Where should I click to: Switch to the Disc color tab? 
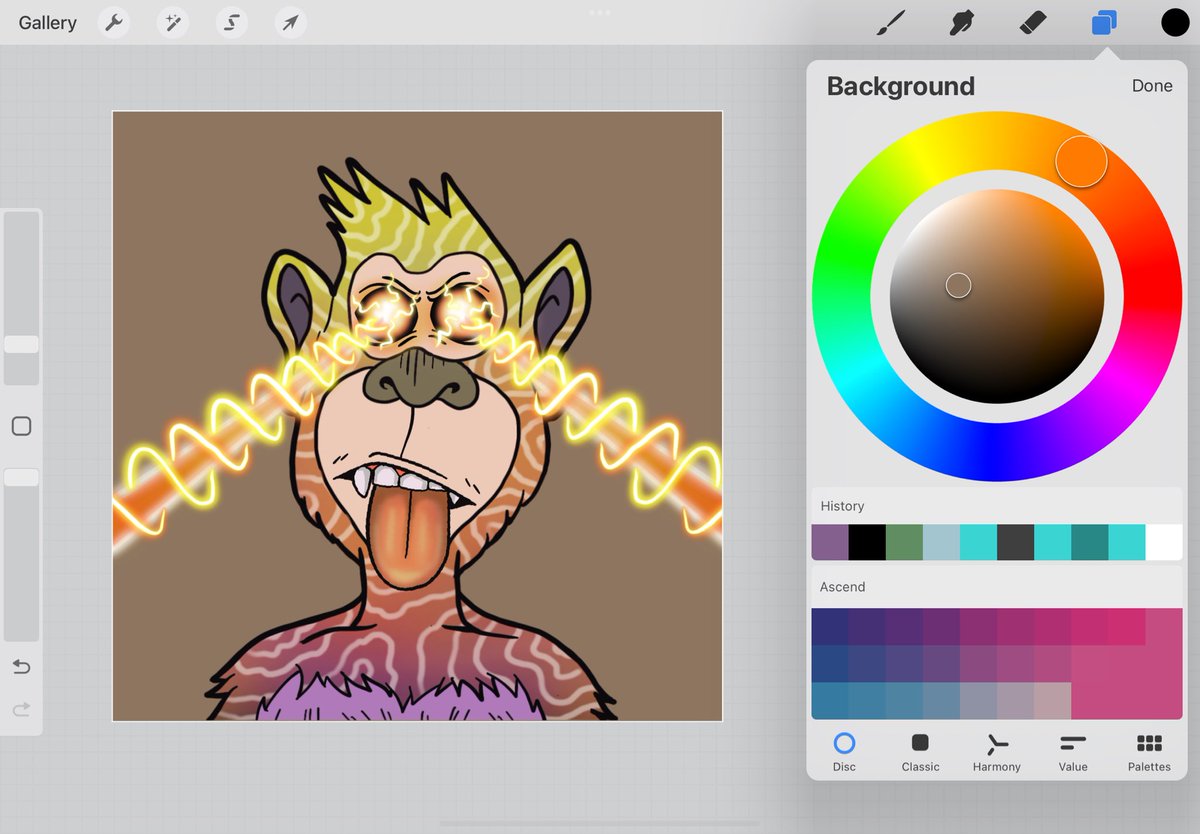[844, 752]
